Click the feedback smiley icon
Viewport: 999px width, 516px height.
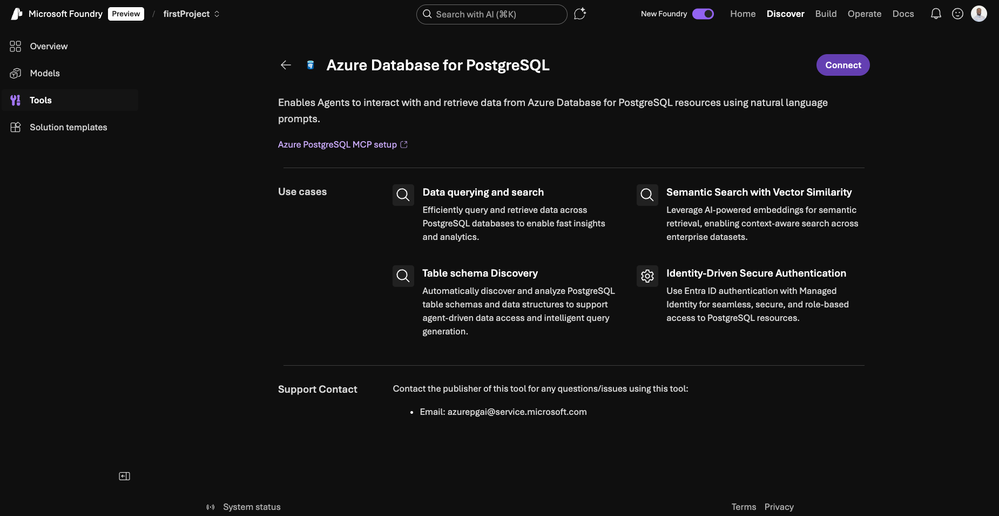tap(957, 14)
